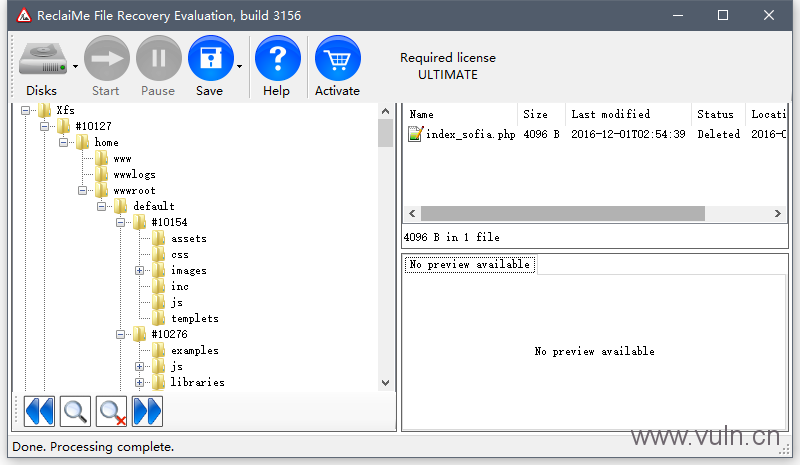
Task: Select the templets folder
Action: point(195,319)
